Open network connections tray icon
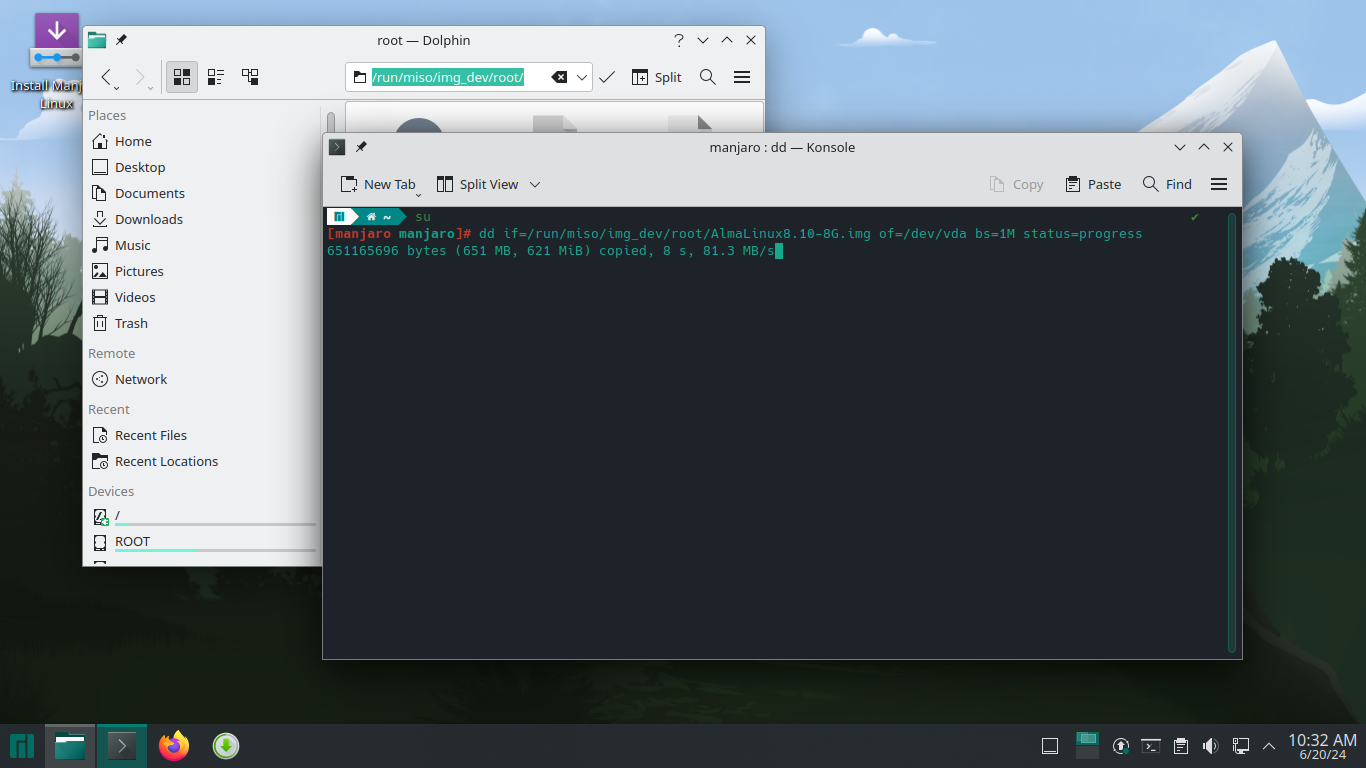Viewport: 1366px width, 768px height. pyautogui.click(x=1241, y=746)
